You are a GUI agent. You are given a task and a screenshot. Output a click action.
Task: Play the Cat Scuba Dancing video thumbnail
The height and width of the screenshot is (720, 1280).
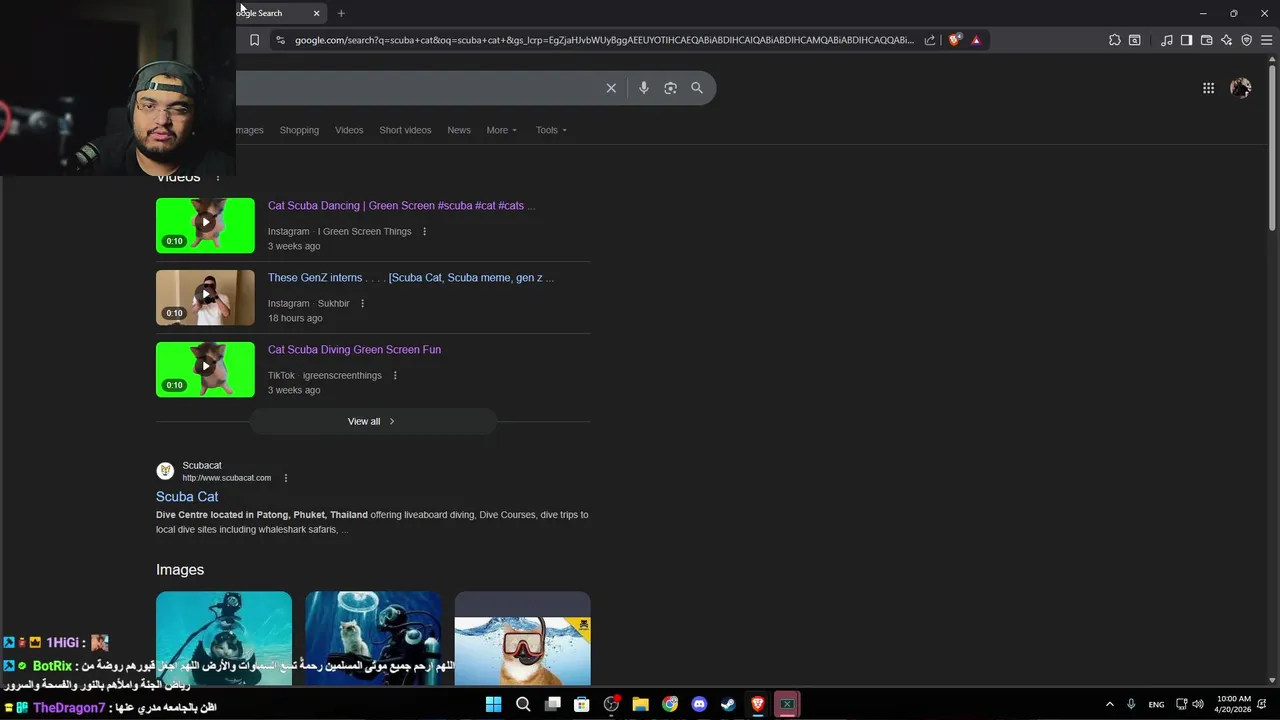[x=205, y=225]
